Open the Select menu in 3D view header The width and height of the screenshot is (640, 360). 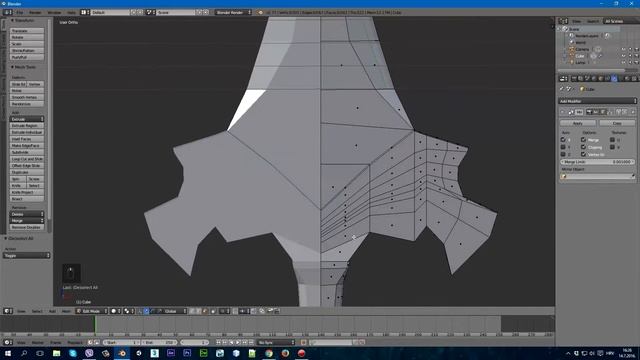[37, 311]
